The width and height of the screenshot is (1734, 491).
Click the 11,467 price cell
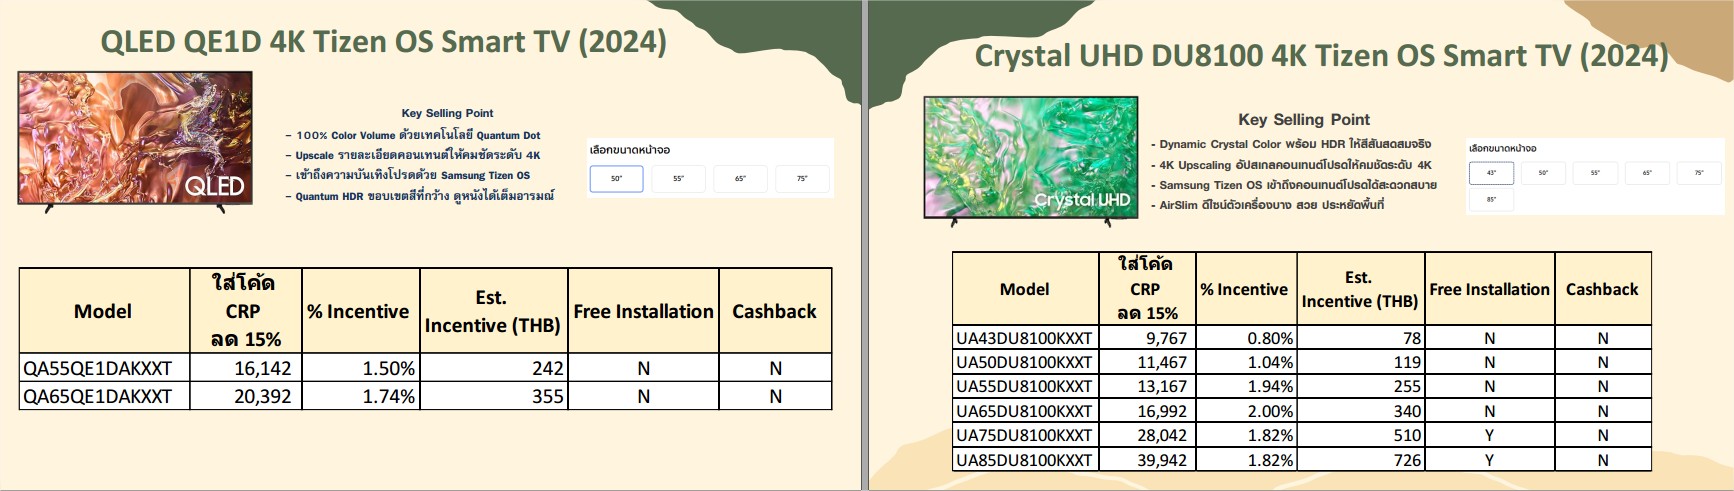(1147, 362)
